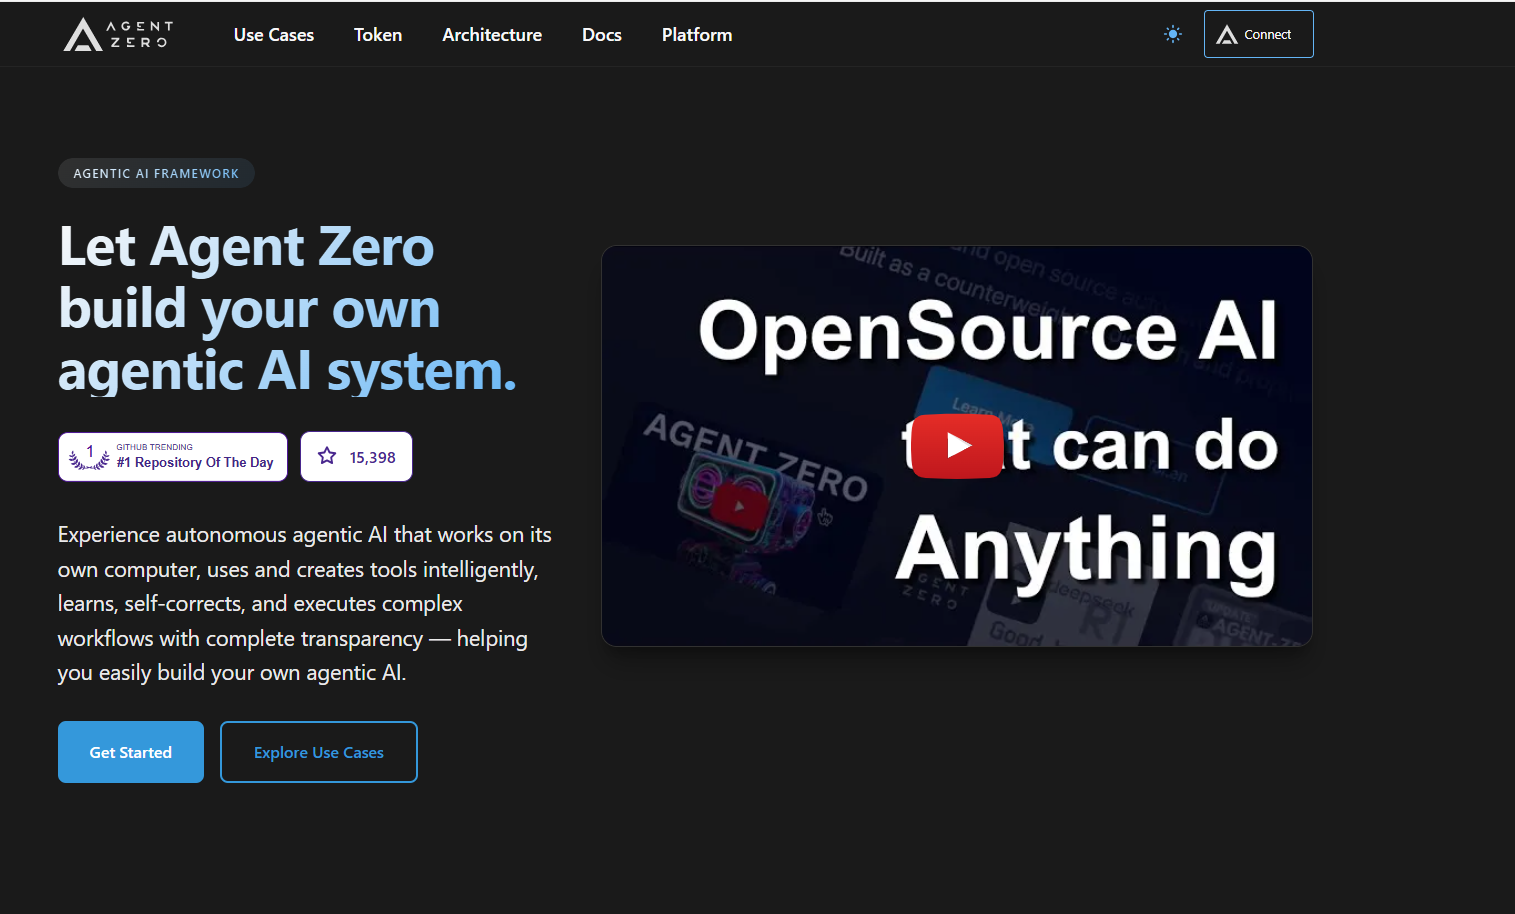Viewport: 1515px width, 914px height.
Task: Open the Token page
Action: coord(377,34)
